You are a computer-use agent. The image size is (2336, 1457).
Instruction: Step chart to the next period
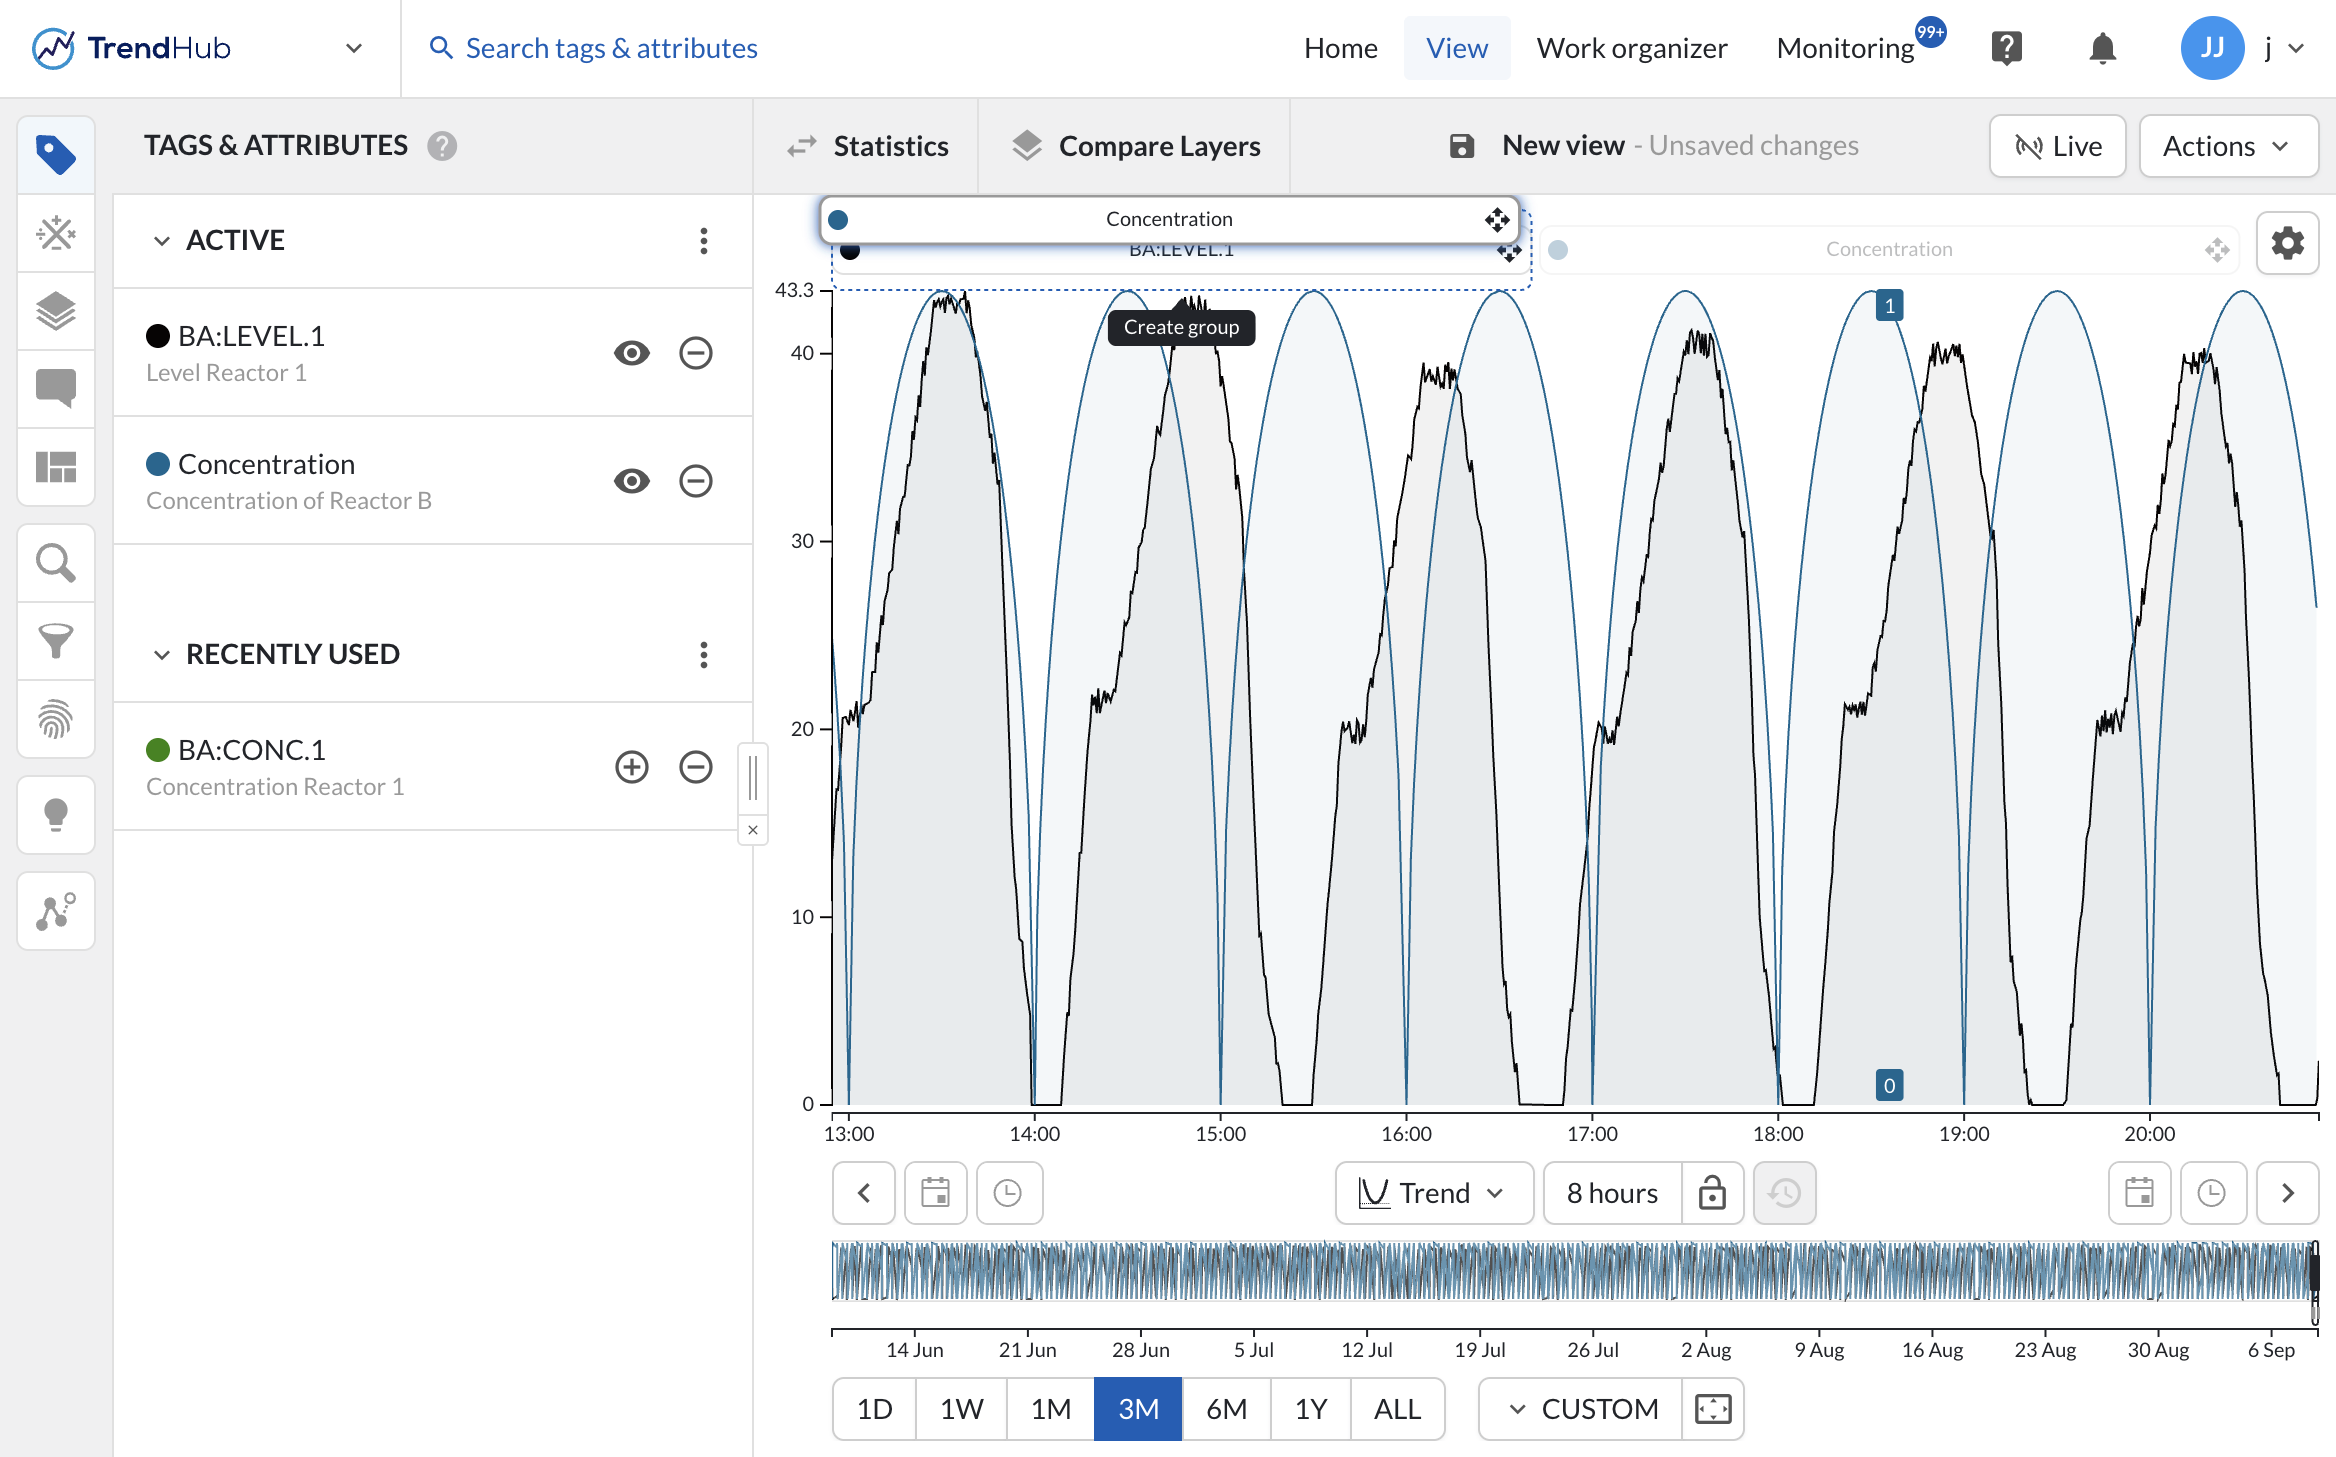point(2288,1193)
